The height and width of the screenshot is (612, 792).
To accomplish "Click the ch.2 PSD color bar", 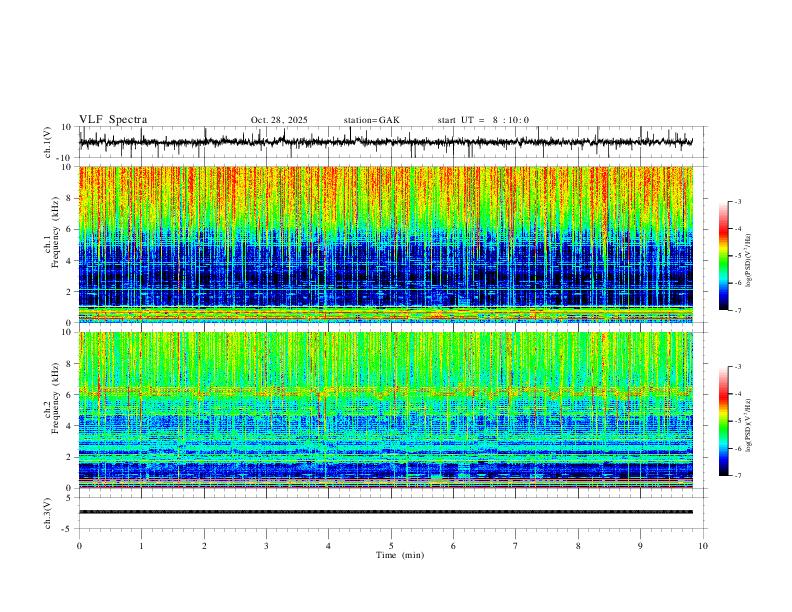I will click(x=724, y=421).
